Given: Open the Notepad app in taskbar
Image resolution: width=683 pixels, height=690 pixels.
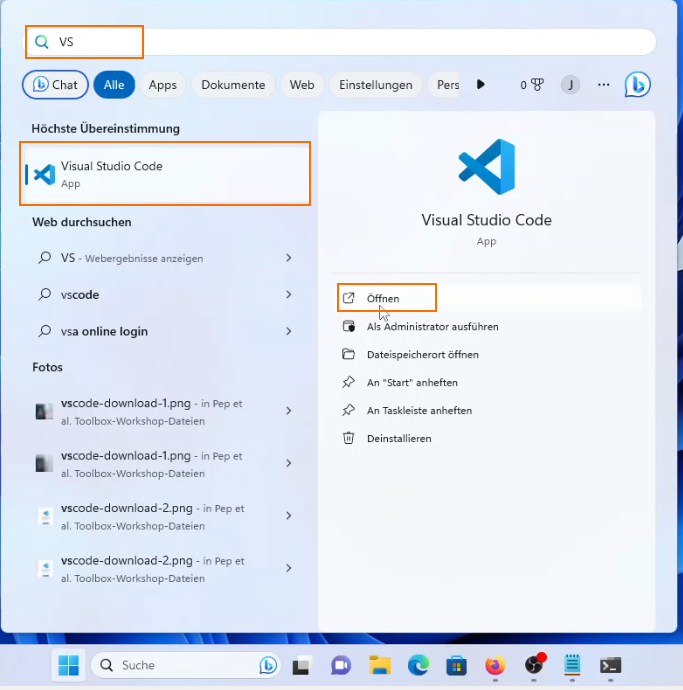Looking at the screenshot, I should [572, 665].
